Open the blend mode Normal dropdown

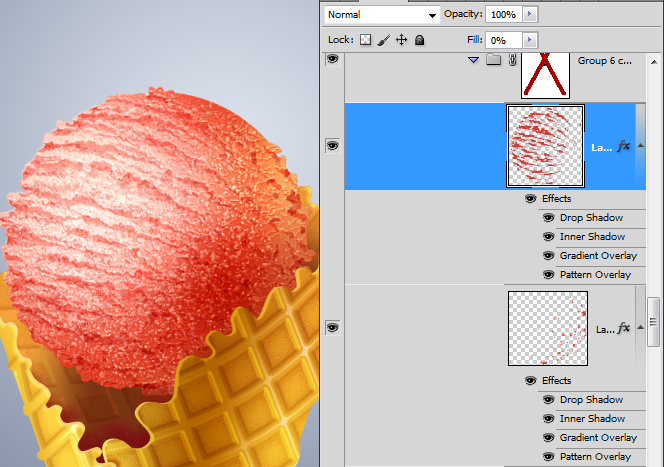pyautogui.click(x=382, y=15)
